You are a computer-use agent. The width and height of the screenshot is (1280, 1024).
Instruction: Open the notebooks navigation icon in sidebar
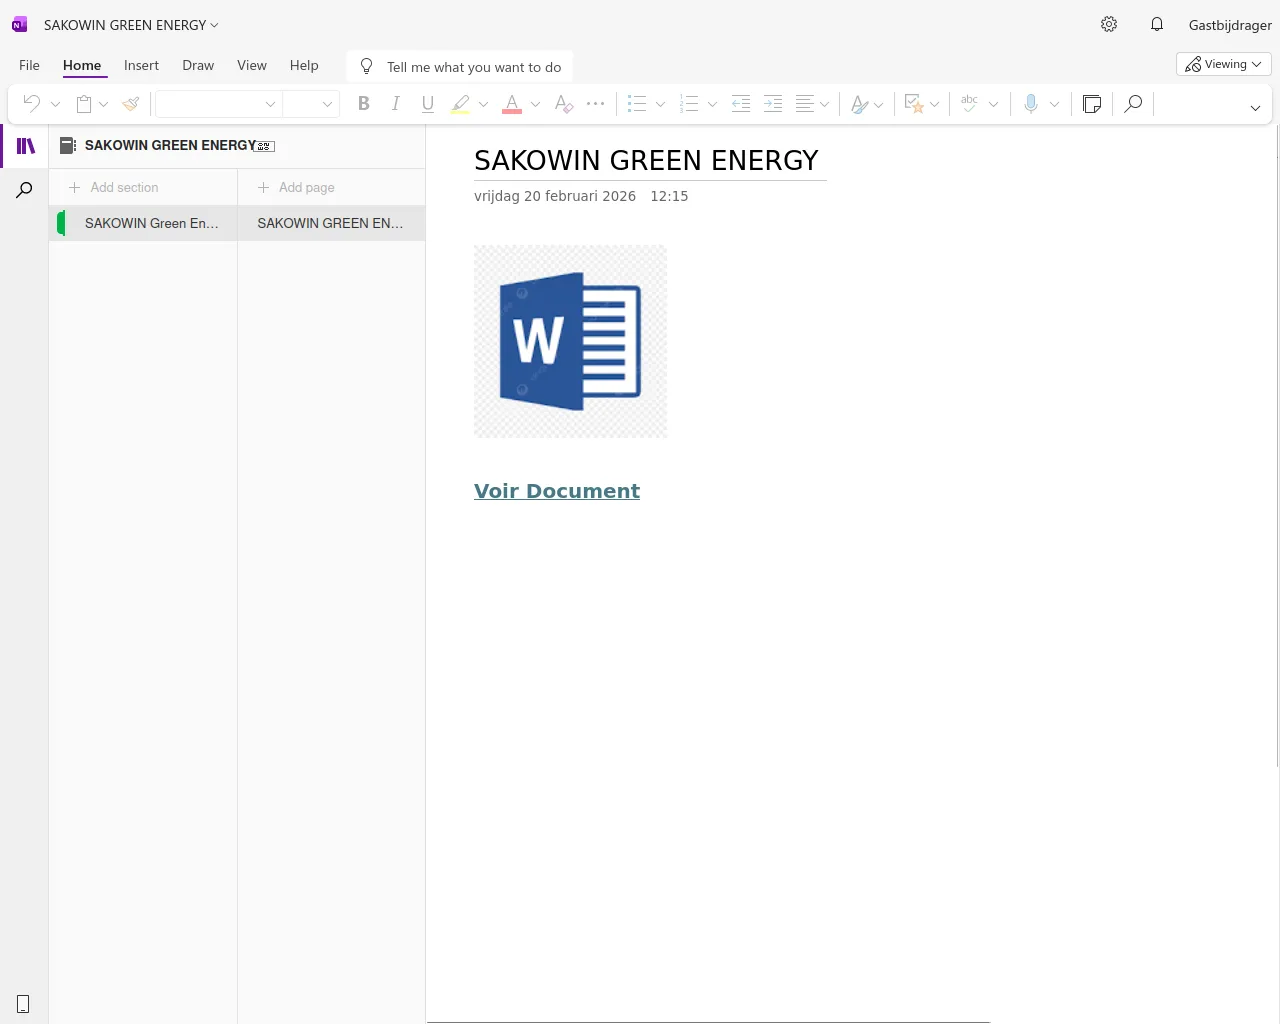point(26,146)
